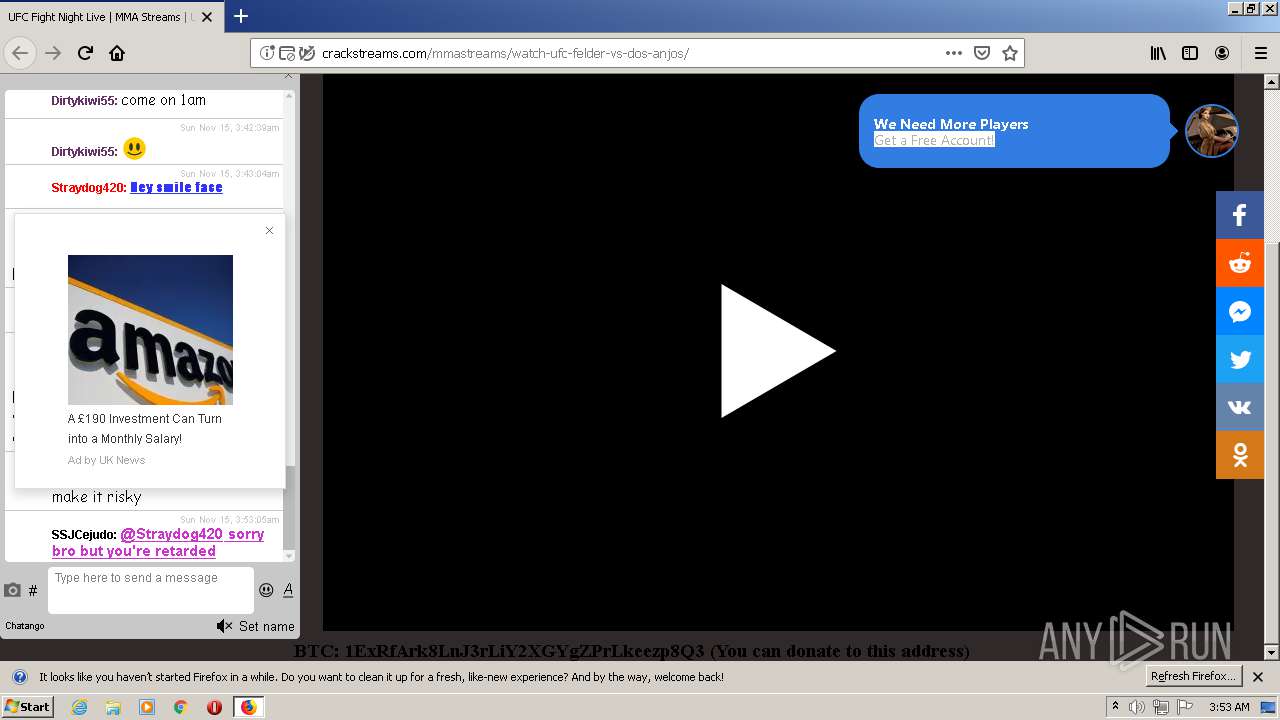Launch Internet Explorer from taskbar

79,707
